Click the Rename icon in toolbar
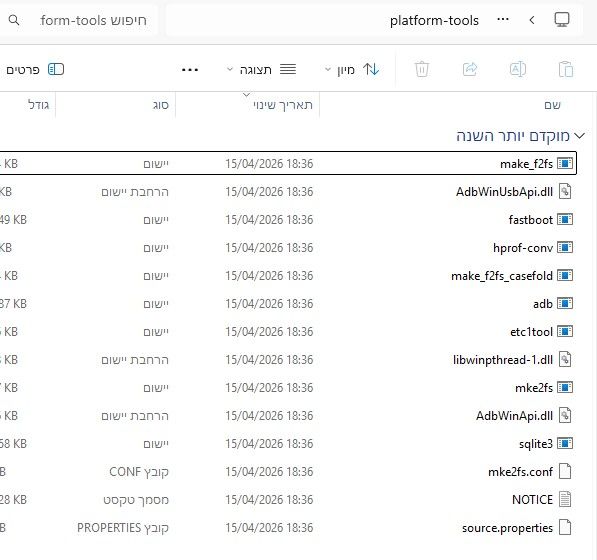 coord(517,69)
